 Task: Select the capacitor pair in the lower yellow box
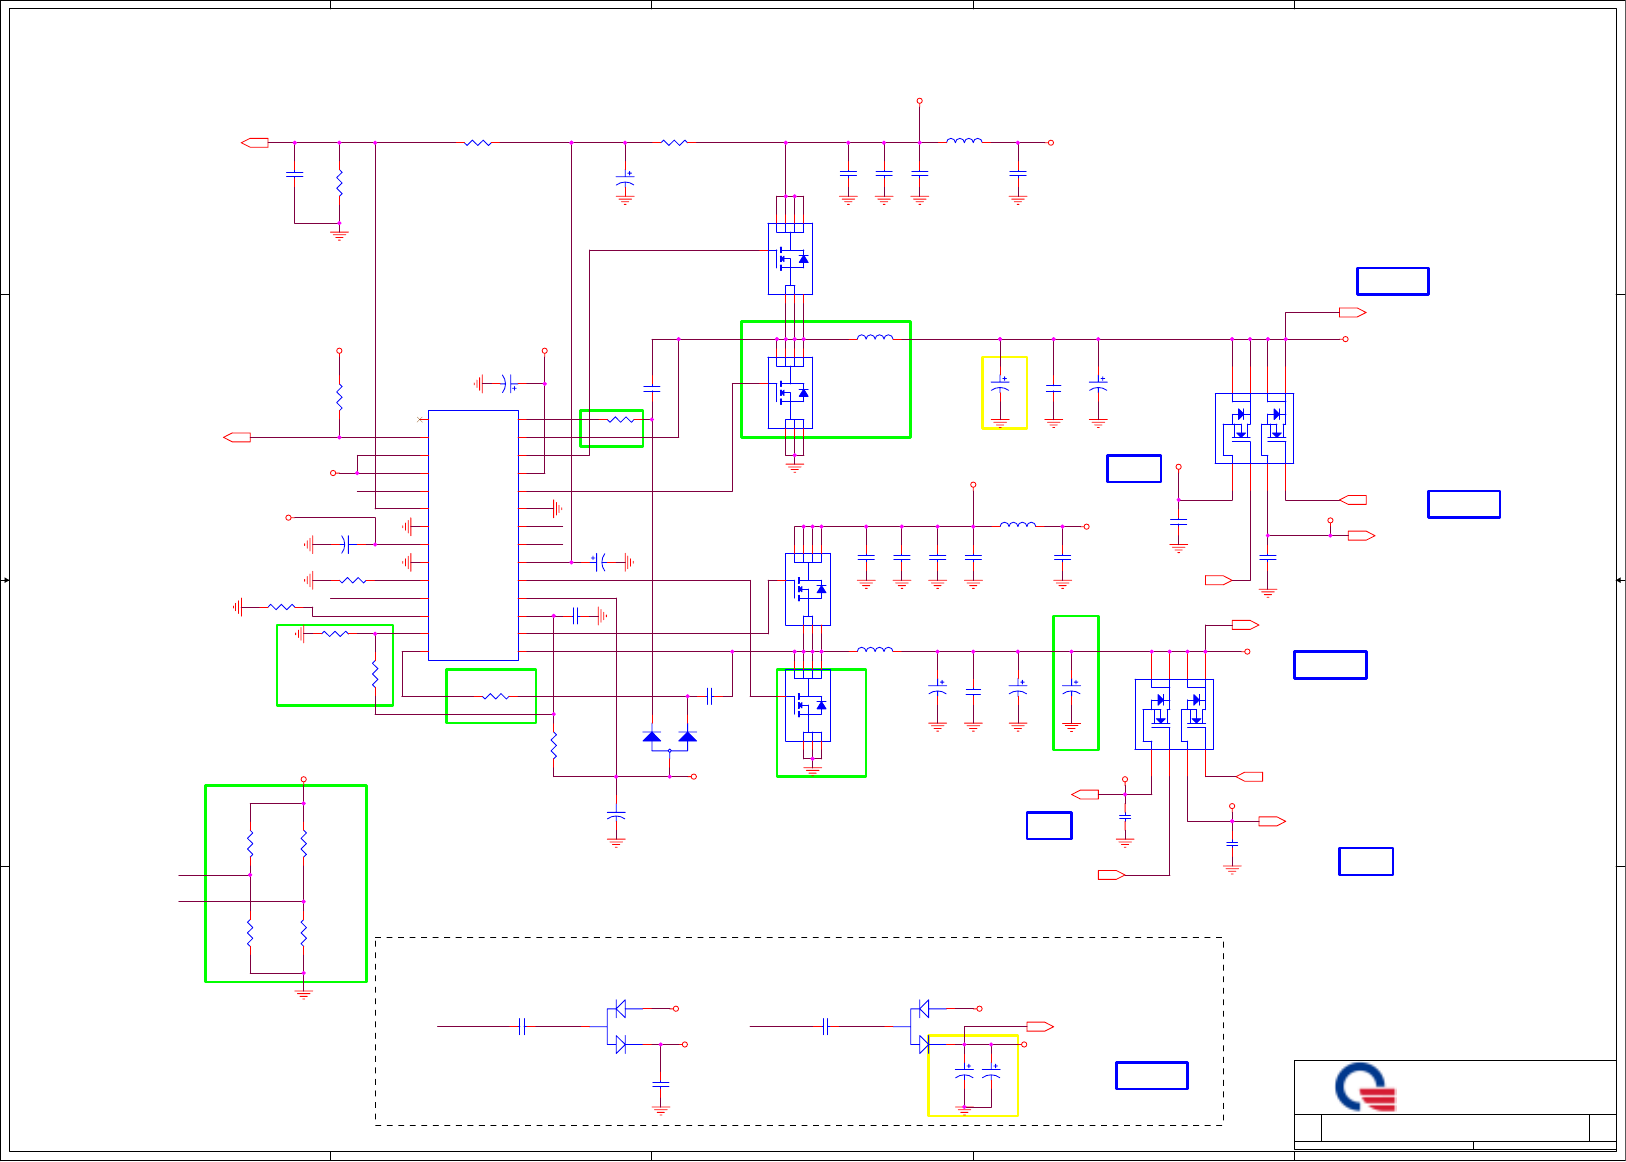click(977, 1072)
